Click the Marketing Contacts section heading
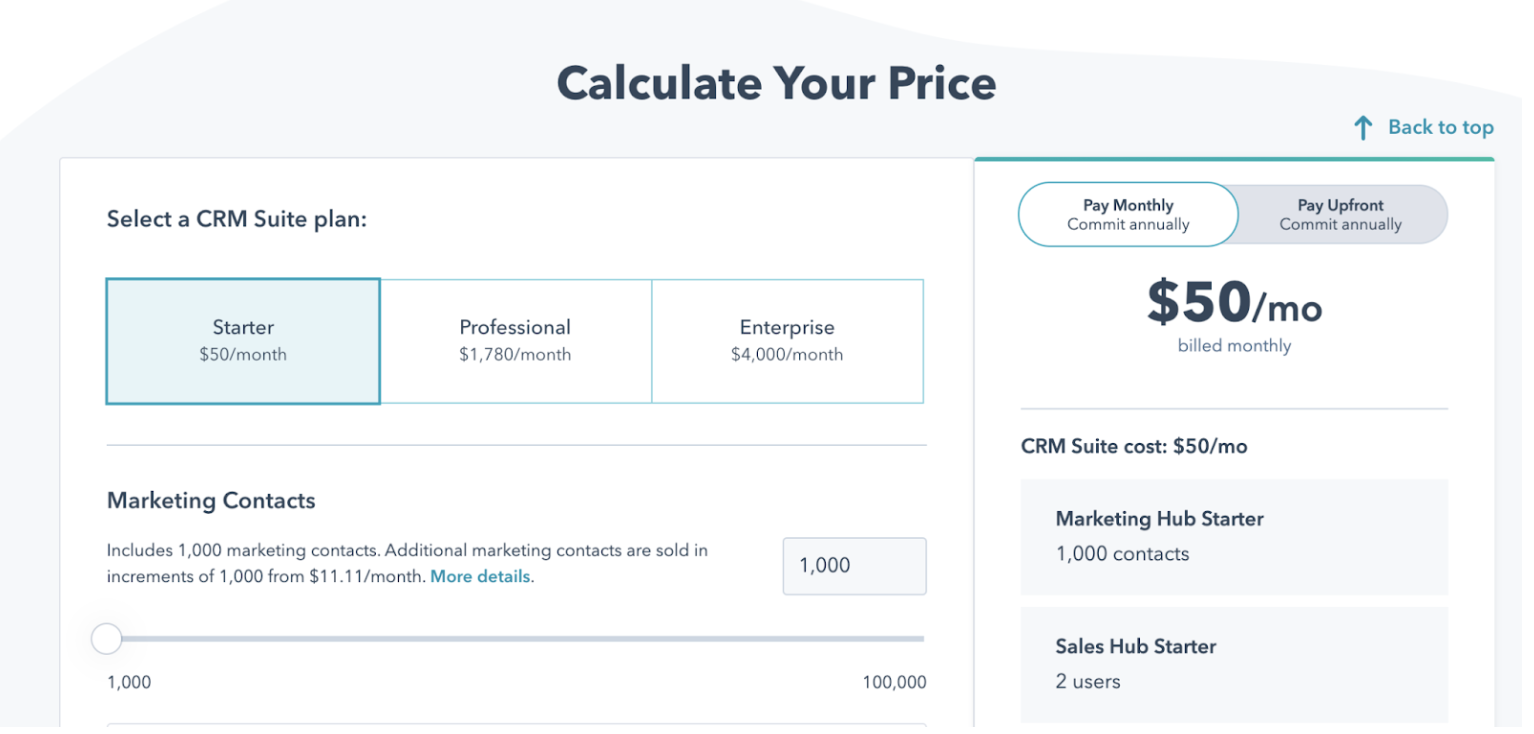 pos(211,501)
